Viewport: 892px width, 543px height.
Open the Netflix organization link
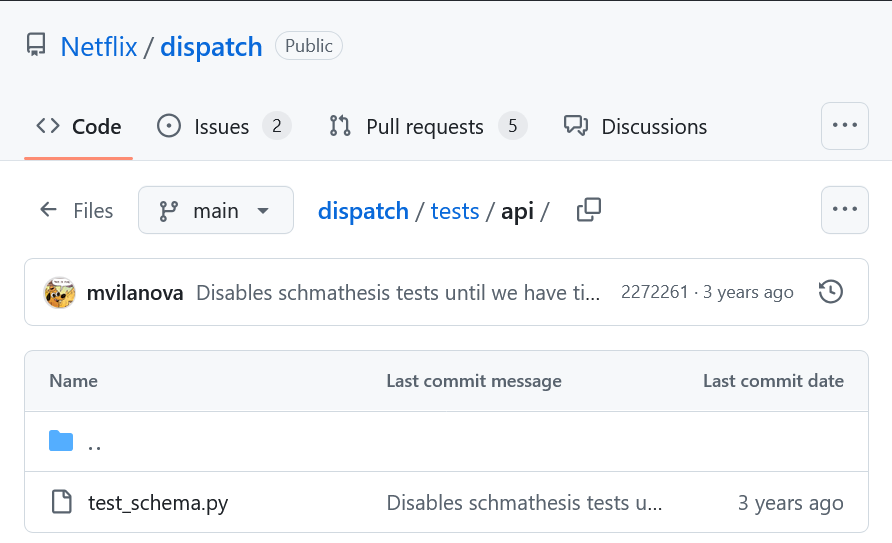(x=99, y=47)
